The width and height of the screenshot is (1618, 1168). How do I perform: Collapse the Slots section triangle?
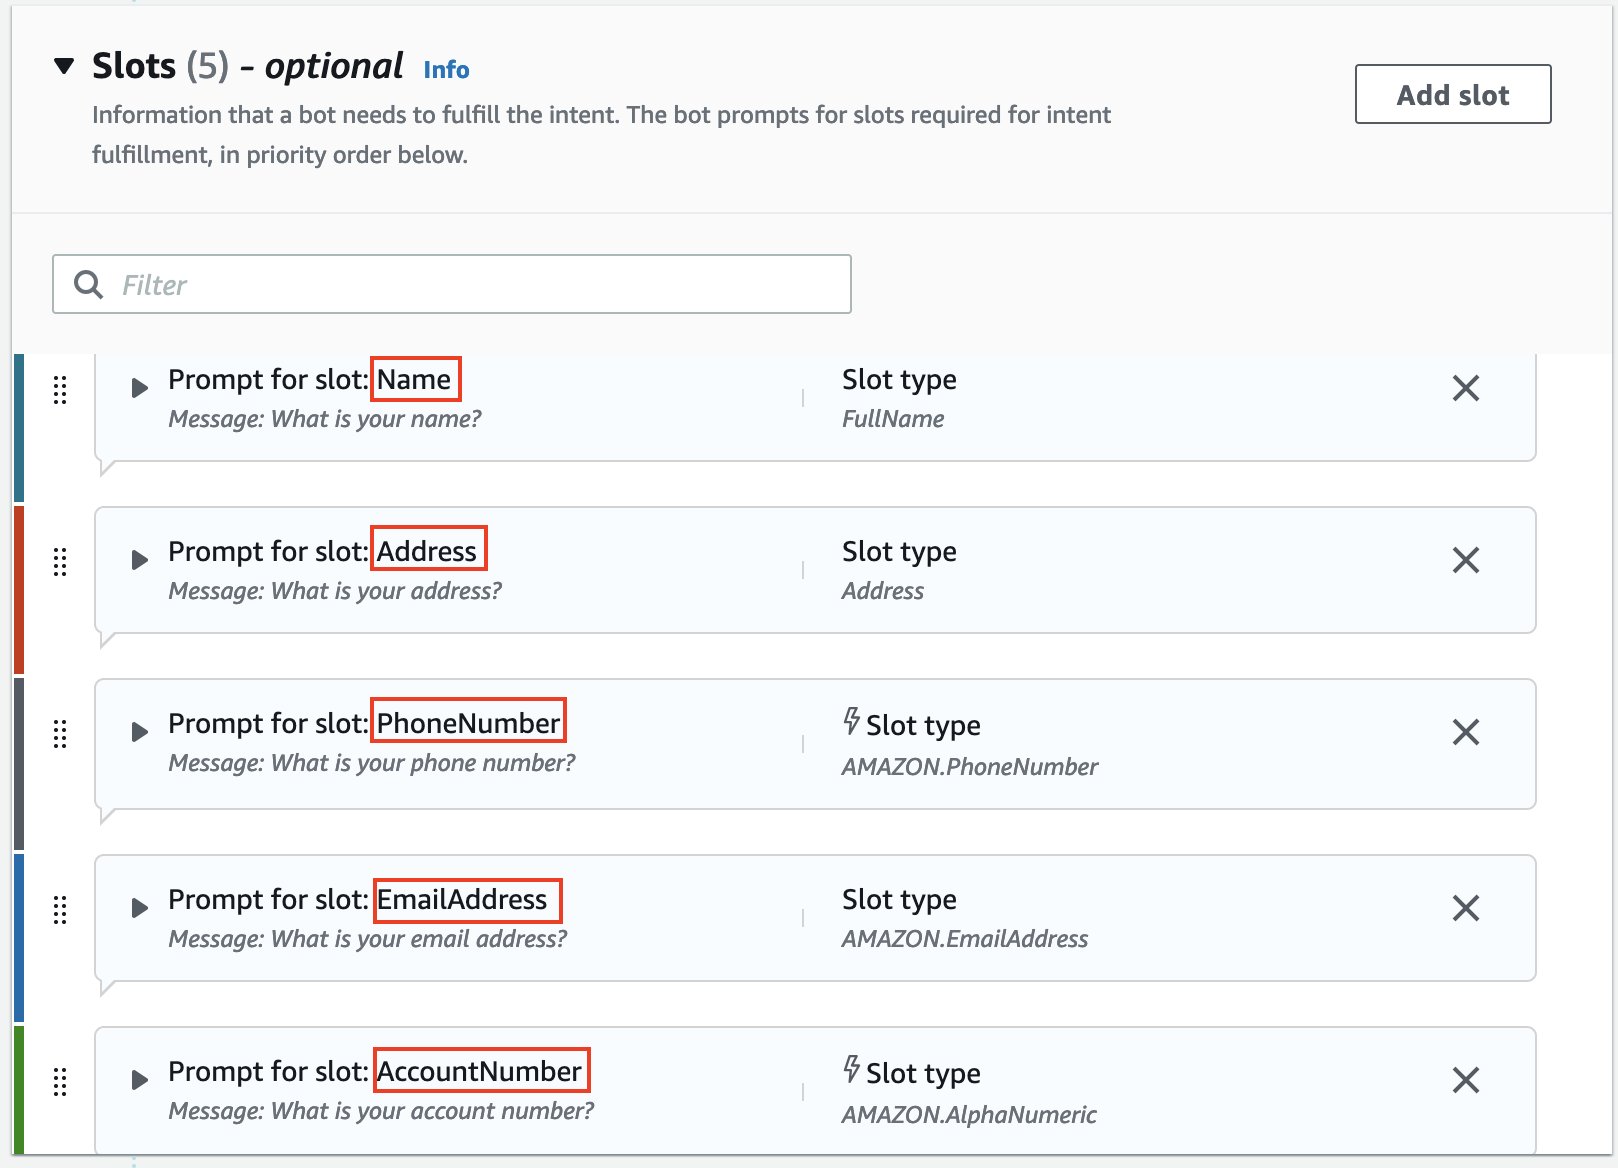point(64,67)
